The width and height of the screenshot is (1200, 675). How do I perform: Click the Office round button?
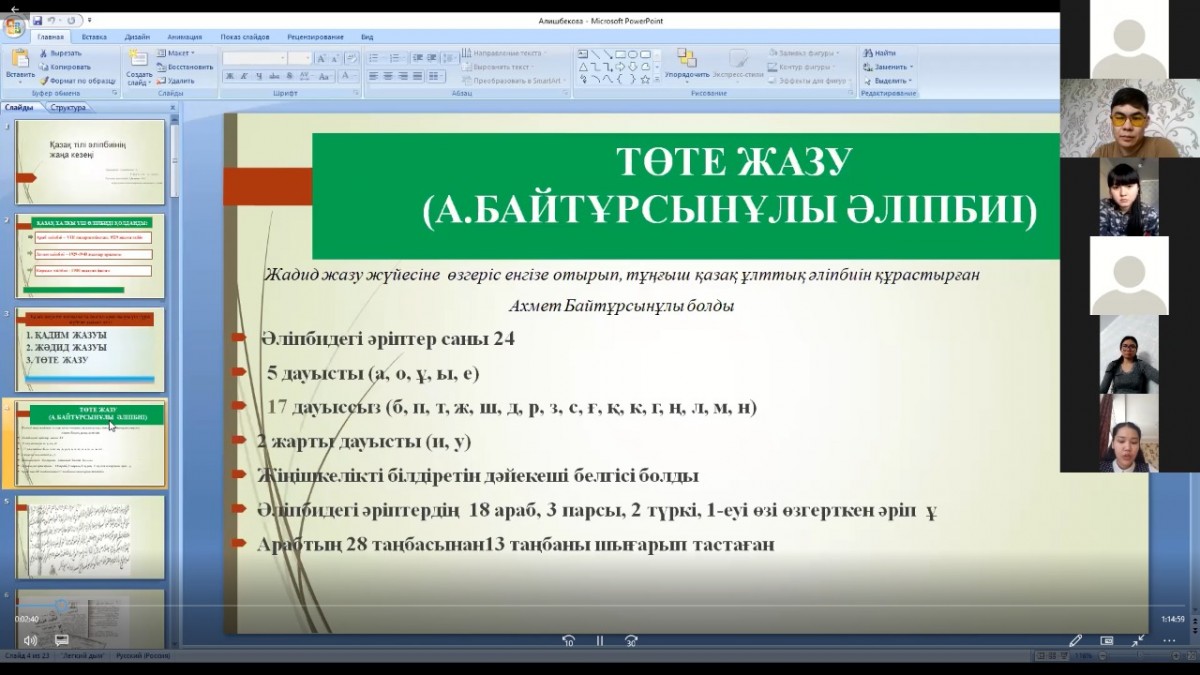[15, 28]
